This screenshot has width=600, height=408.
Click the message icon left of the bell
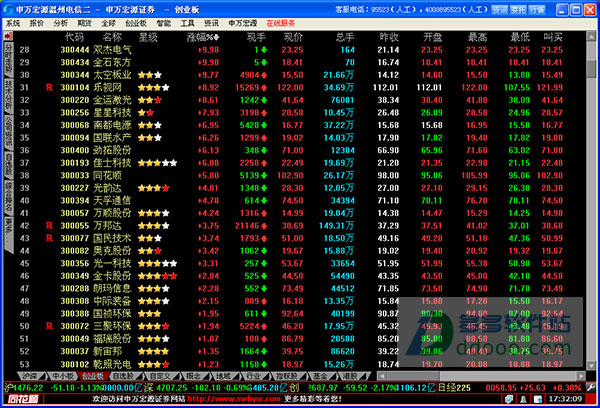click(x=509, y=399)
